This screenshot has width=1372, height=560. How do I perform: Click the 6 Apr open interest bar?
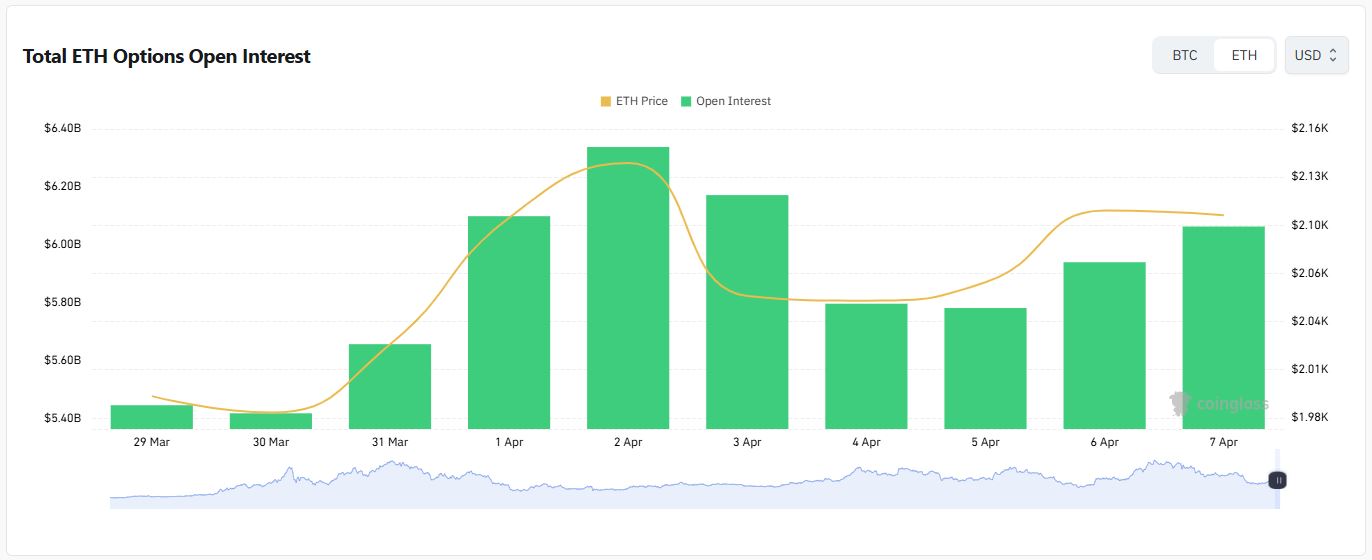tap(1104, 345)
